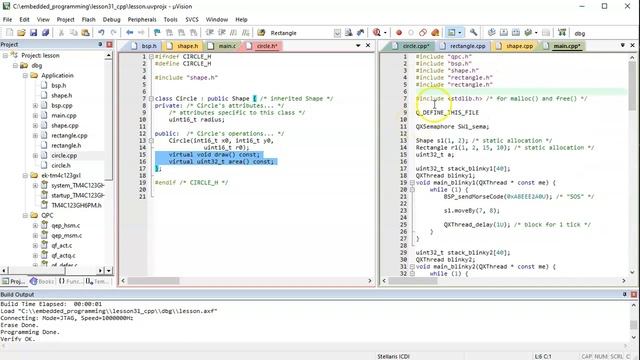640x360 pixels.
Task: Open the Flash menu
Action: coord(88,19)
